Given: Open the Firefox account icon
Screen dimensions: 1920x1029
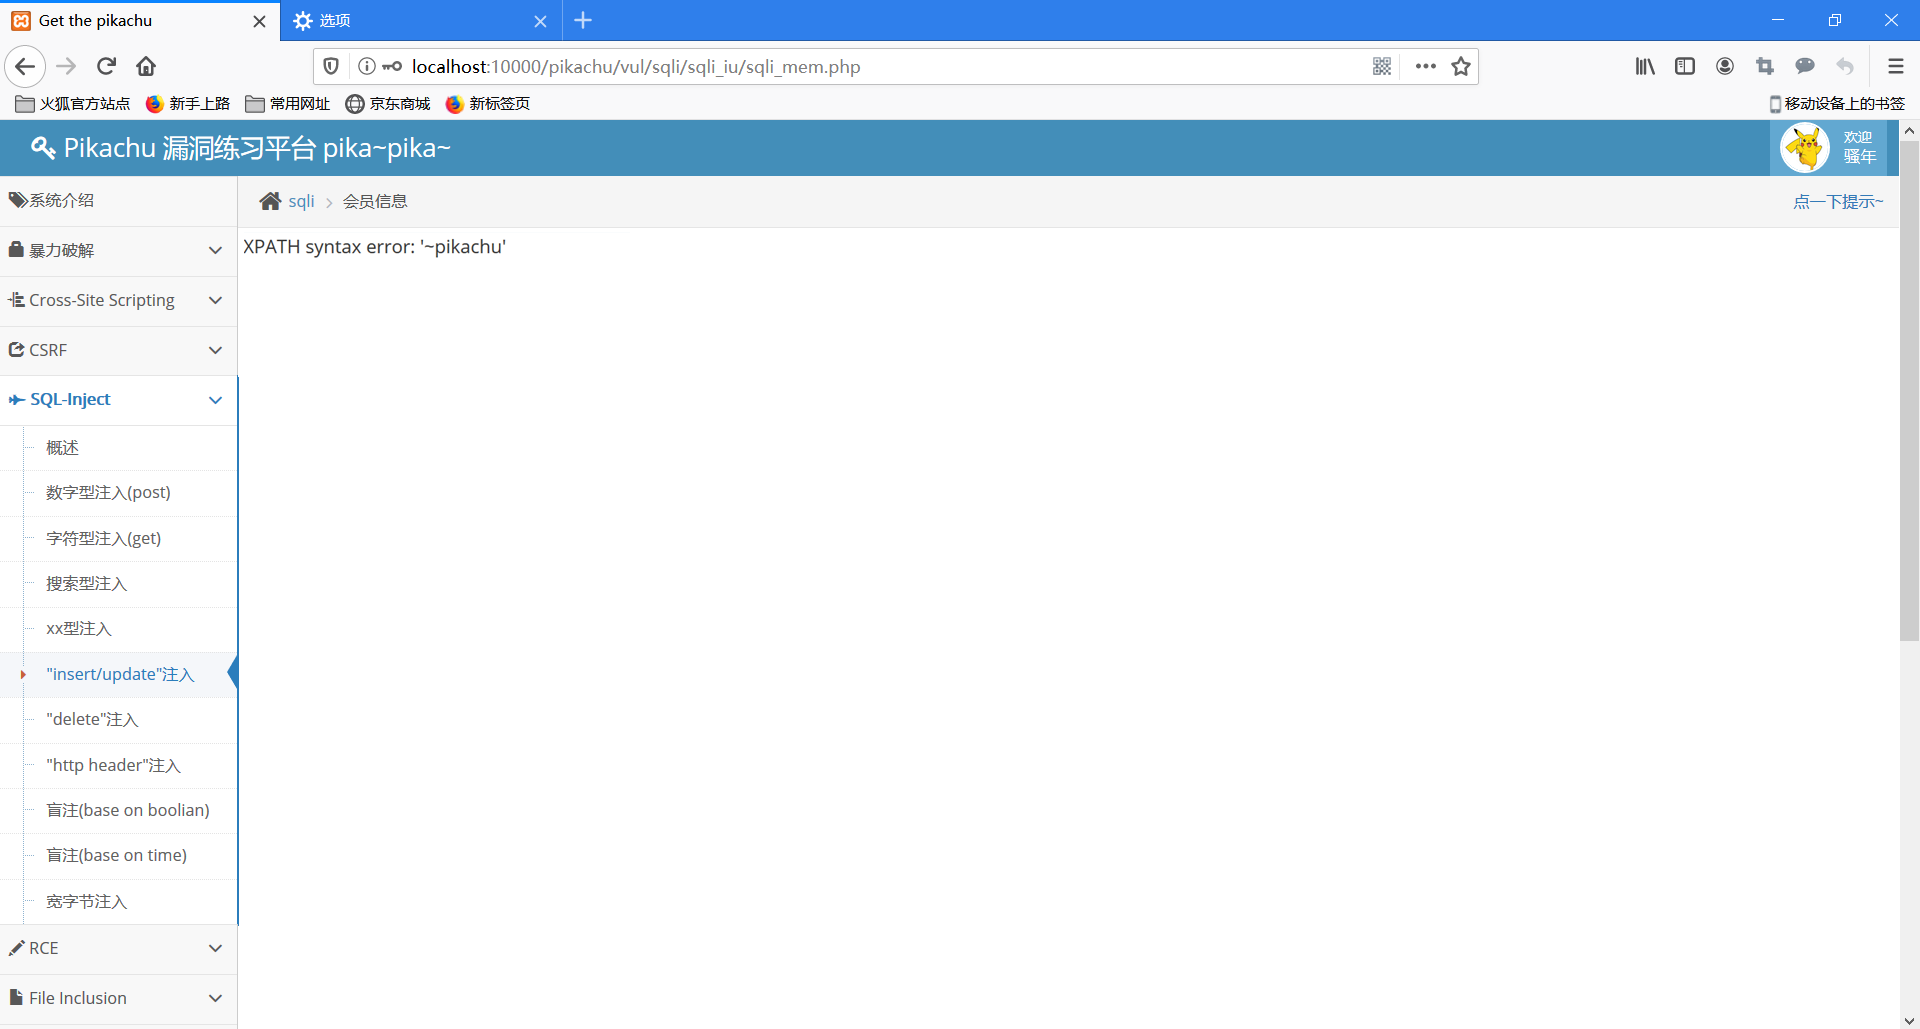Looking at the screenshot, I should (x=1725, y=66).
